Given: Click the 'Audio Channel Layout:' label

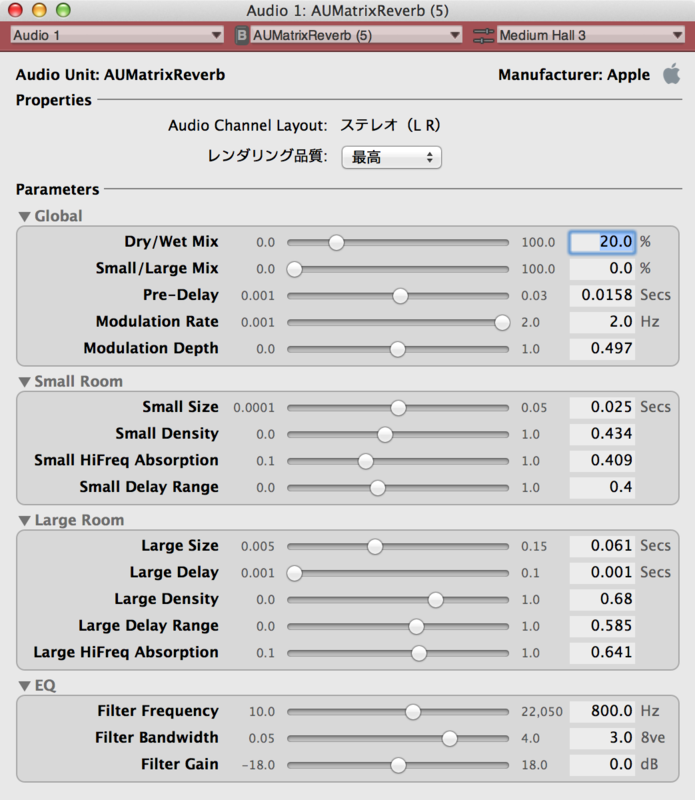Looking at the screenshot, I should (248, 126).
